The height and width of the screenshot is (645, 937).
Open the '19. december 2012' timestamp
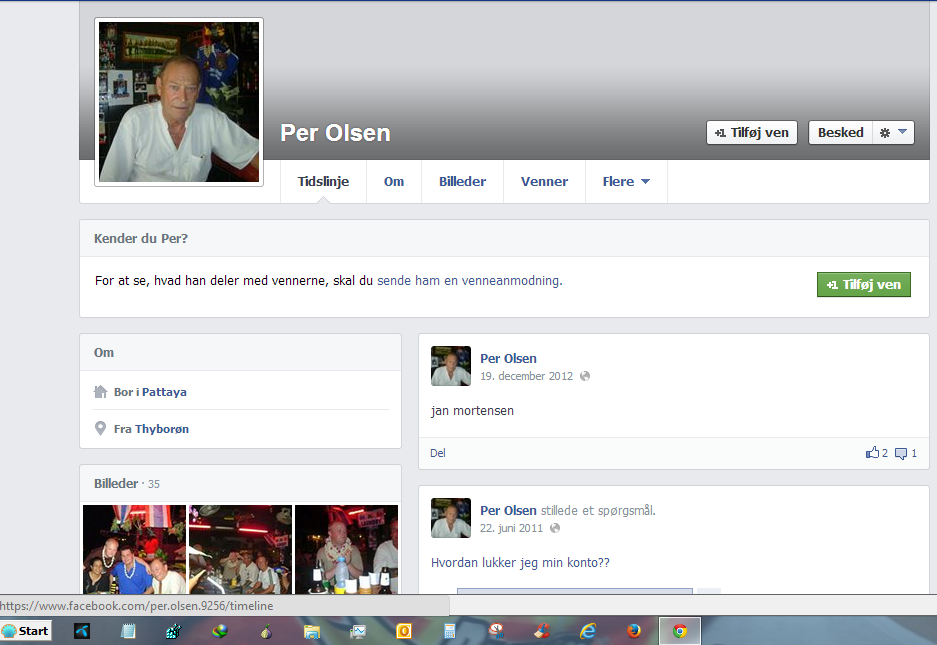[526, 376]
